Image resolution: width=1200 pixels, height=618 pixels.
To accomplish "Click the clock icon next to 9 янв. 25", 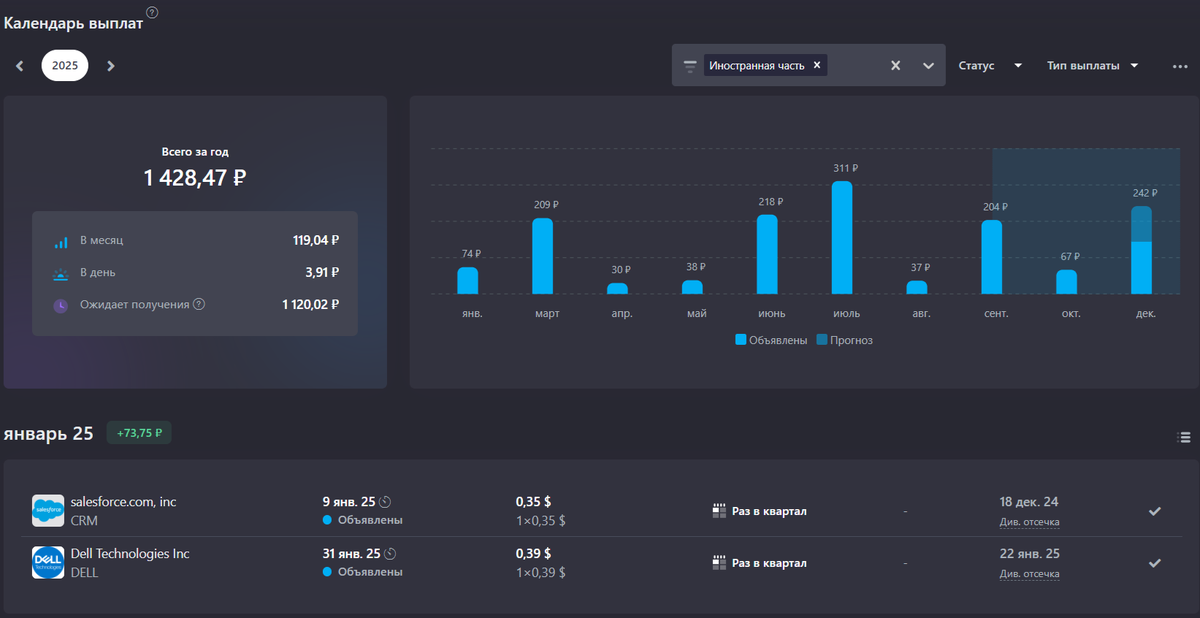I will coord(385,501).
